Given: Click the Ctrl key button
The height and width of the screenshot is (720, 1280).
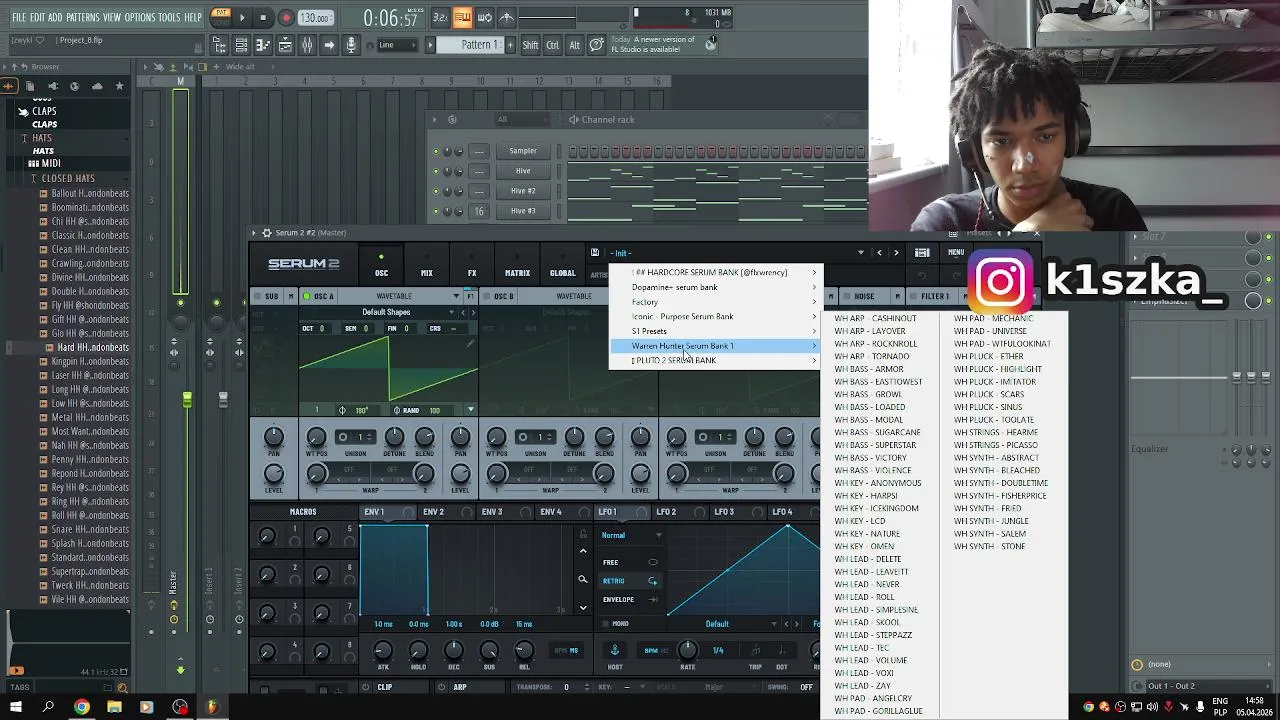Looking at the screenshot, I should pyautogui.click(x=553, y=45).
